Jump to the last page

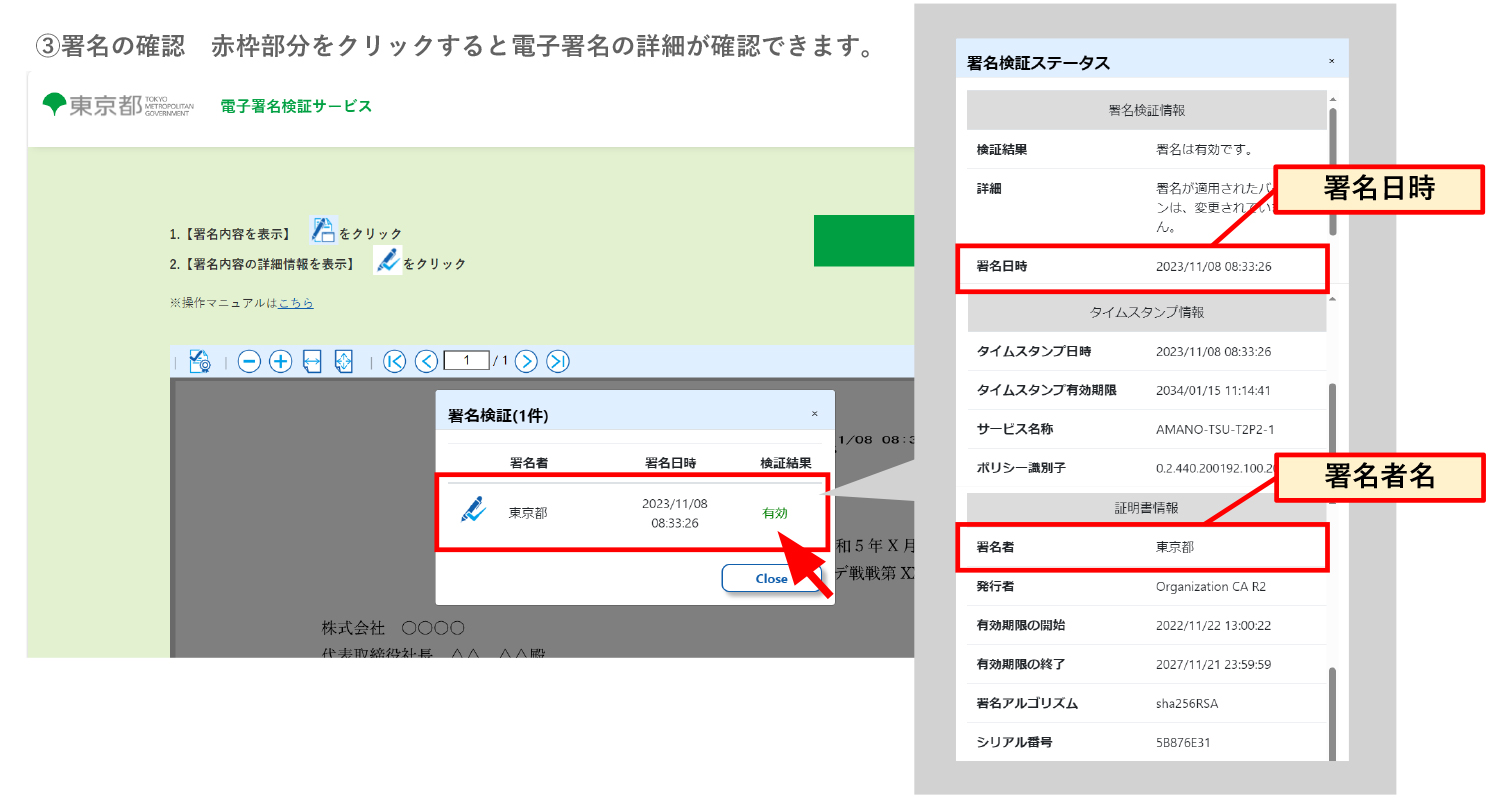coord(558,362)
